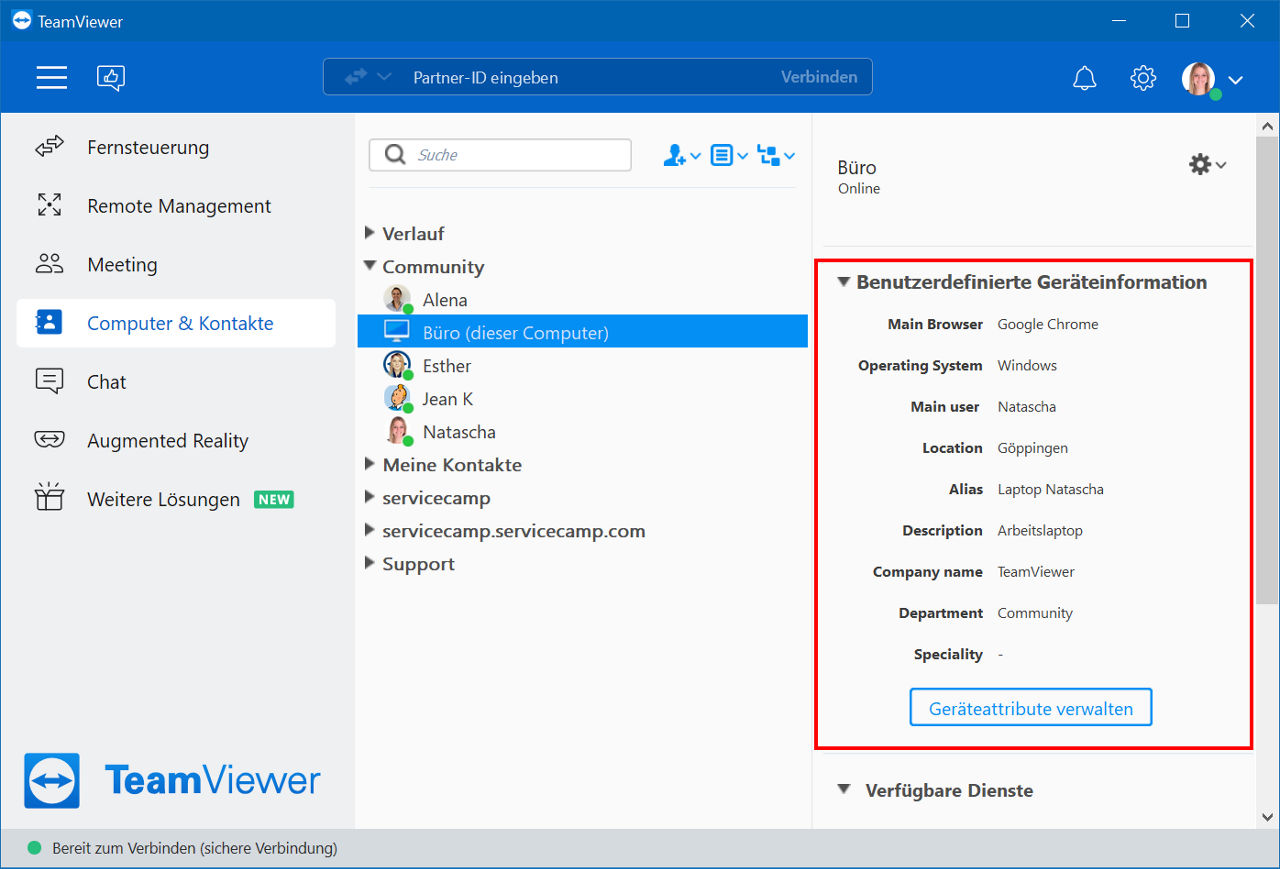Open the list view options icon
This screenshot has height=869, width=1280.
point(729,156)
